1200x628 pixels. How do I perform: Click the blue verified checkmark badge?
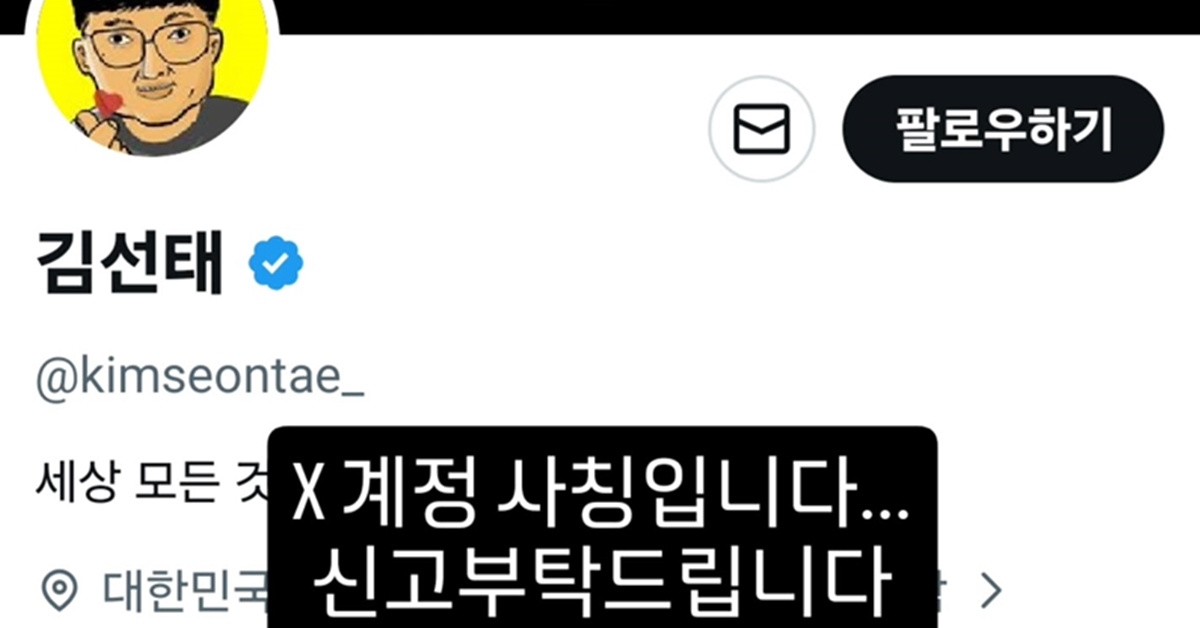(276, 263)
